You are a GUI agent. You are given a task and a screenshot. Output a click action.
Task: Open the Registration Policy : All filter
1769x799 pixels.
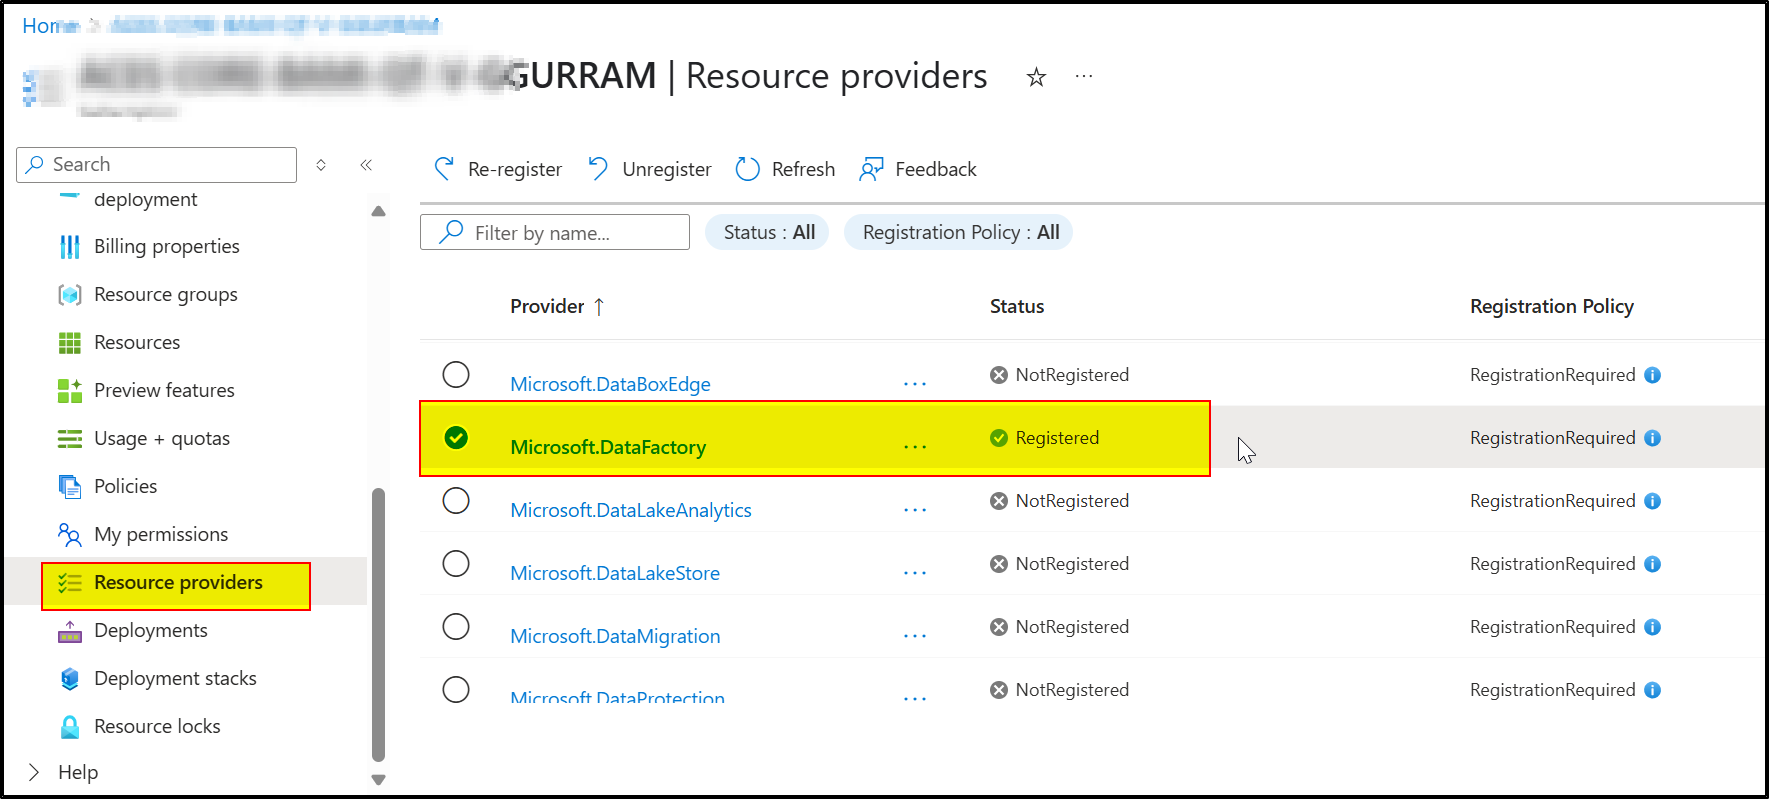pos(959,232)
